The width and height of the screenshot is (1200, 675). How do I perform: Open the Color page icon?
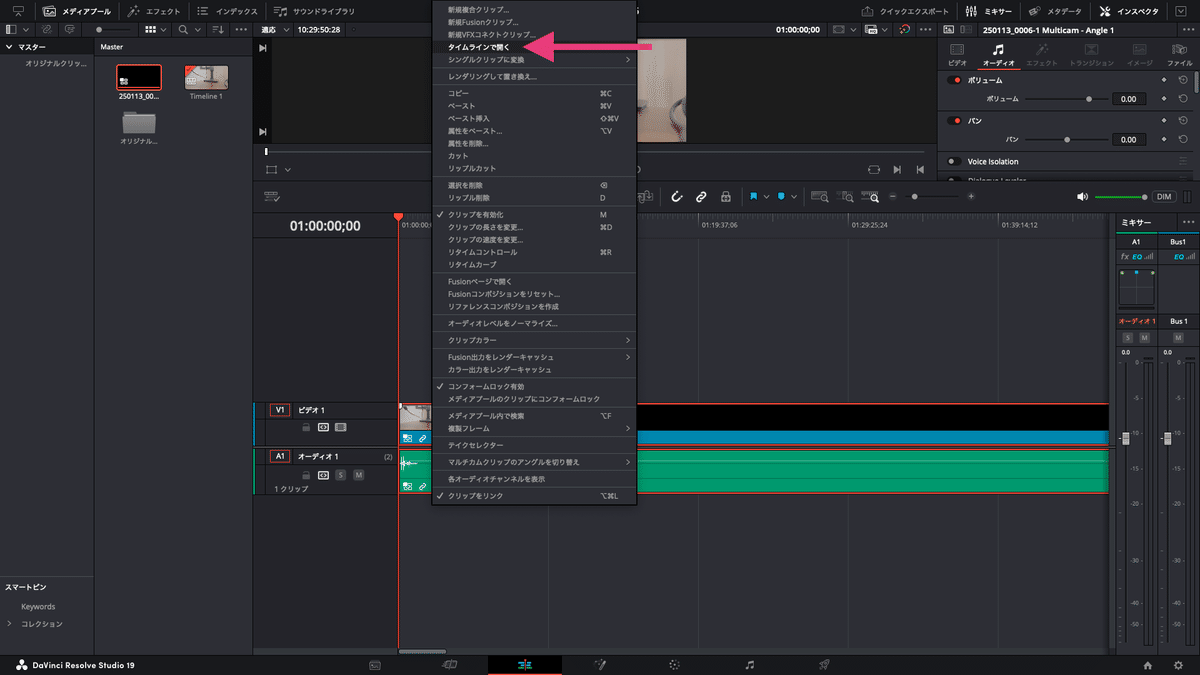click(x=675, y=664)
